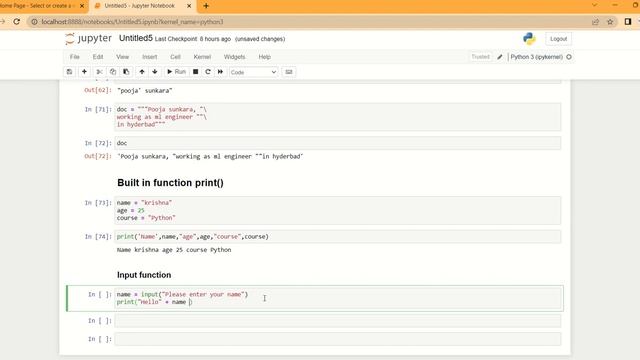Reload the page
This screenshot has height=360, width=640.
pyautogui.click(x=17, y=22)
